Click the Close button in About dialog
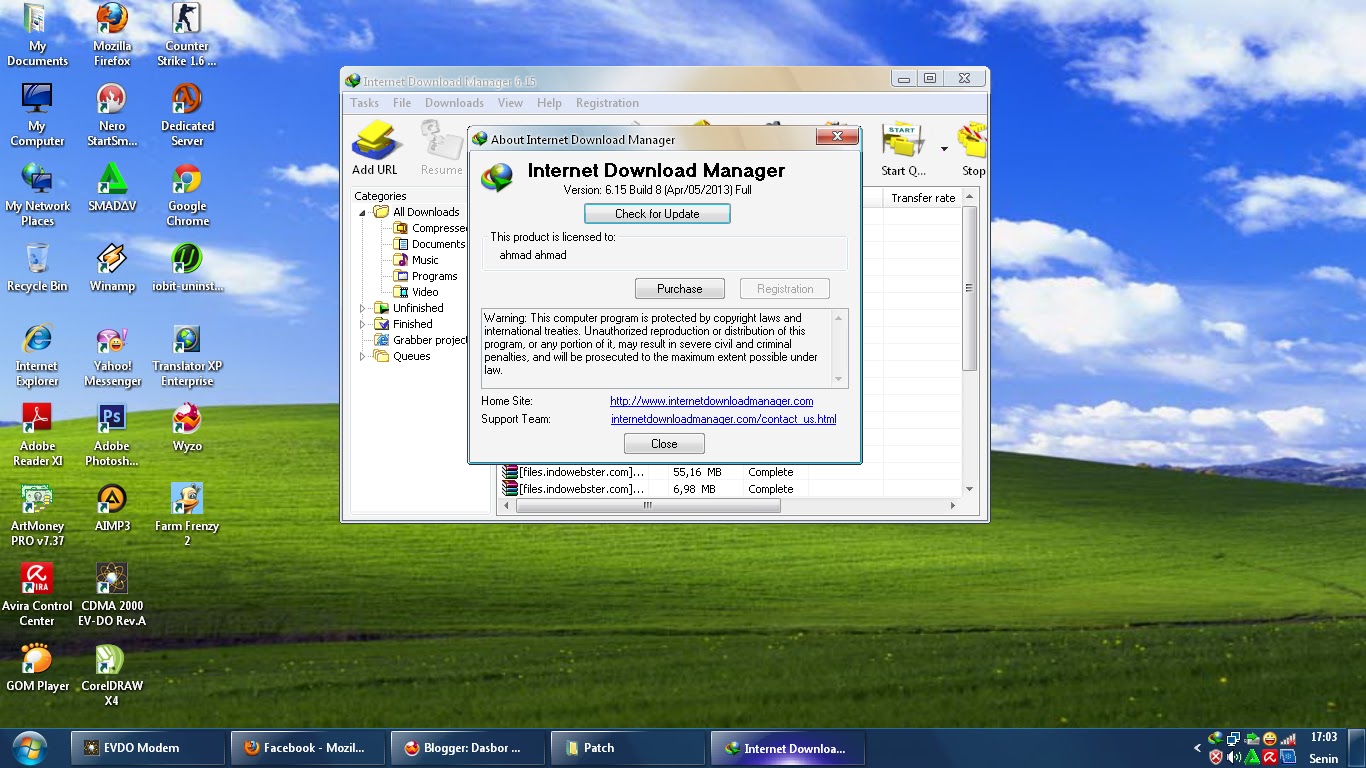1366x768 pixels. coord(664,444)
